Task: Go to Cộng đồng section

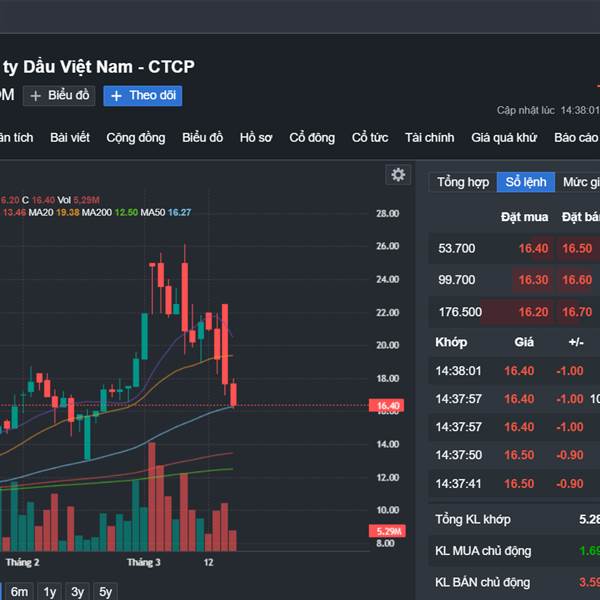Action: point(136,137)
